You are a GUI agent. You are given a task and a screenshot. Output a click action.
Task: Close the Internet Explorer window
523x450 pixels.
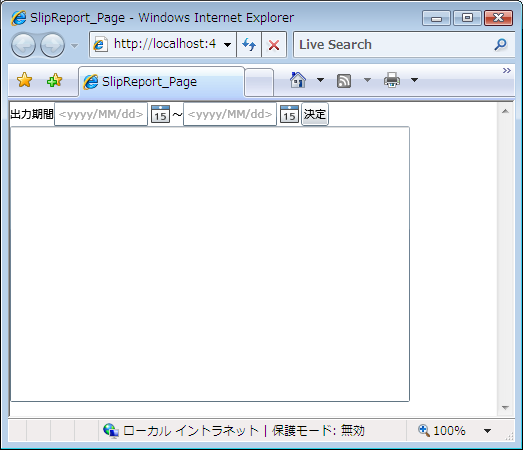click(498, 18)
